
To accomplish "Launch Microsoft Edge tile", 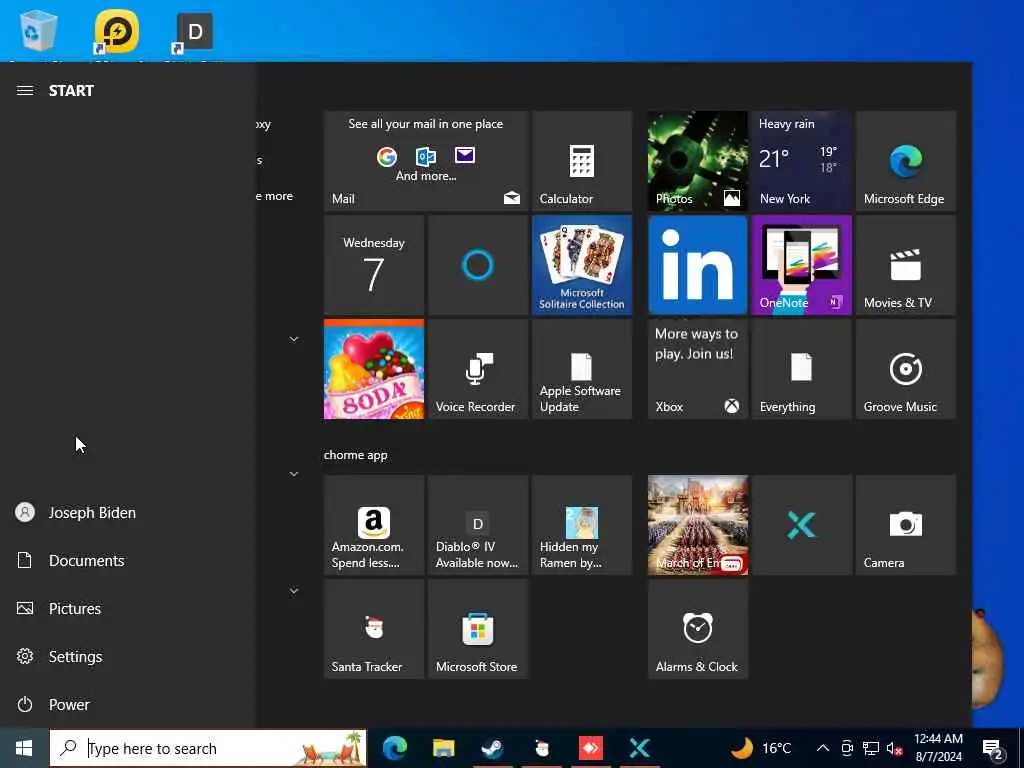I will click(x=906, y=161).
